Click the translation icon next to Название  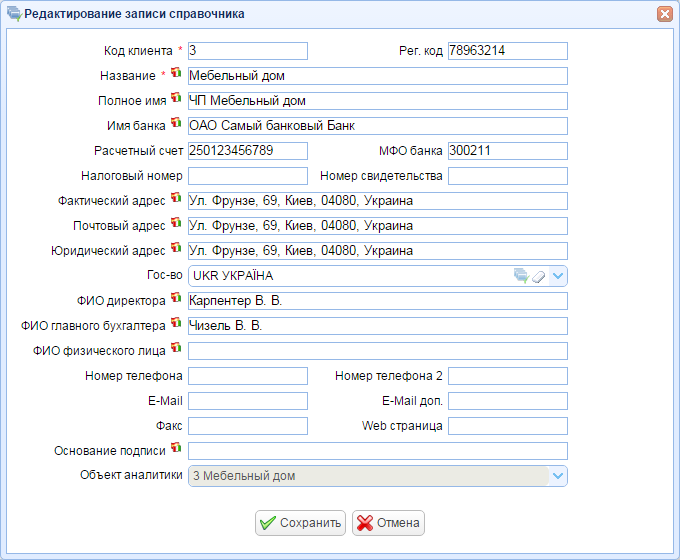point(176,72)
